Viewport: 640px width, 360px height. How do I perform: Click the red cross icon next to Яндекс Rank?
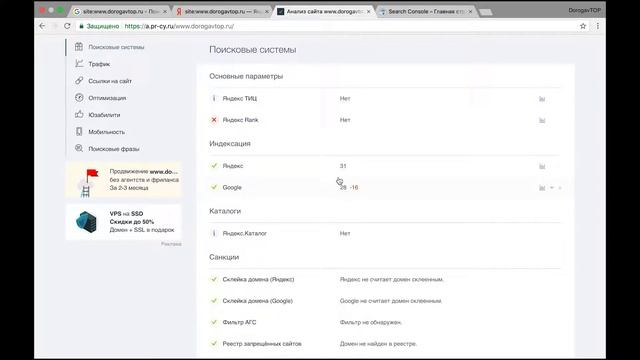pyautogui.click(x=214, y=120)
